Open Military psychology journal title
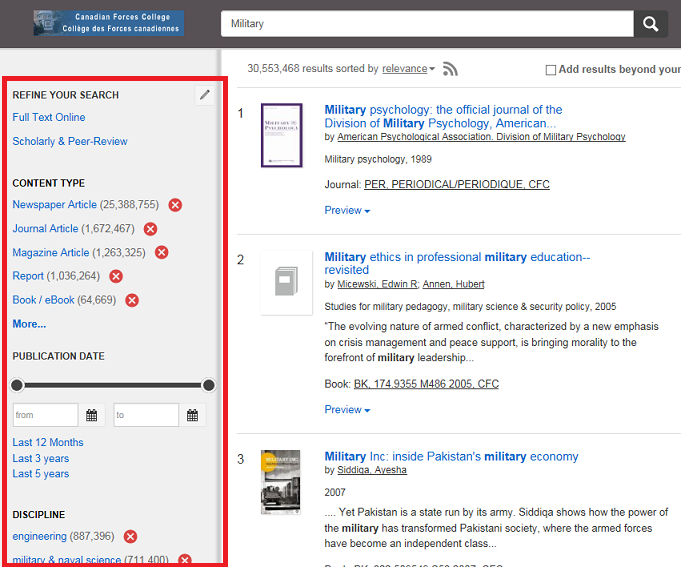Screen dimensions: 681x567 (x=443, y=116)
